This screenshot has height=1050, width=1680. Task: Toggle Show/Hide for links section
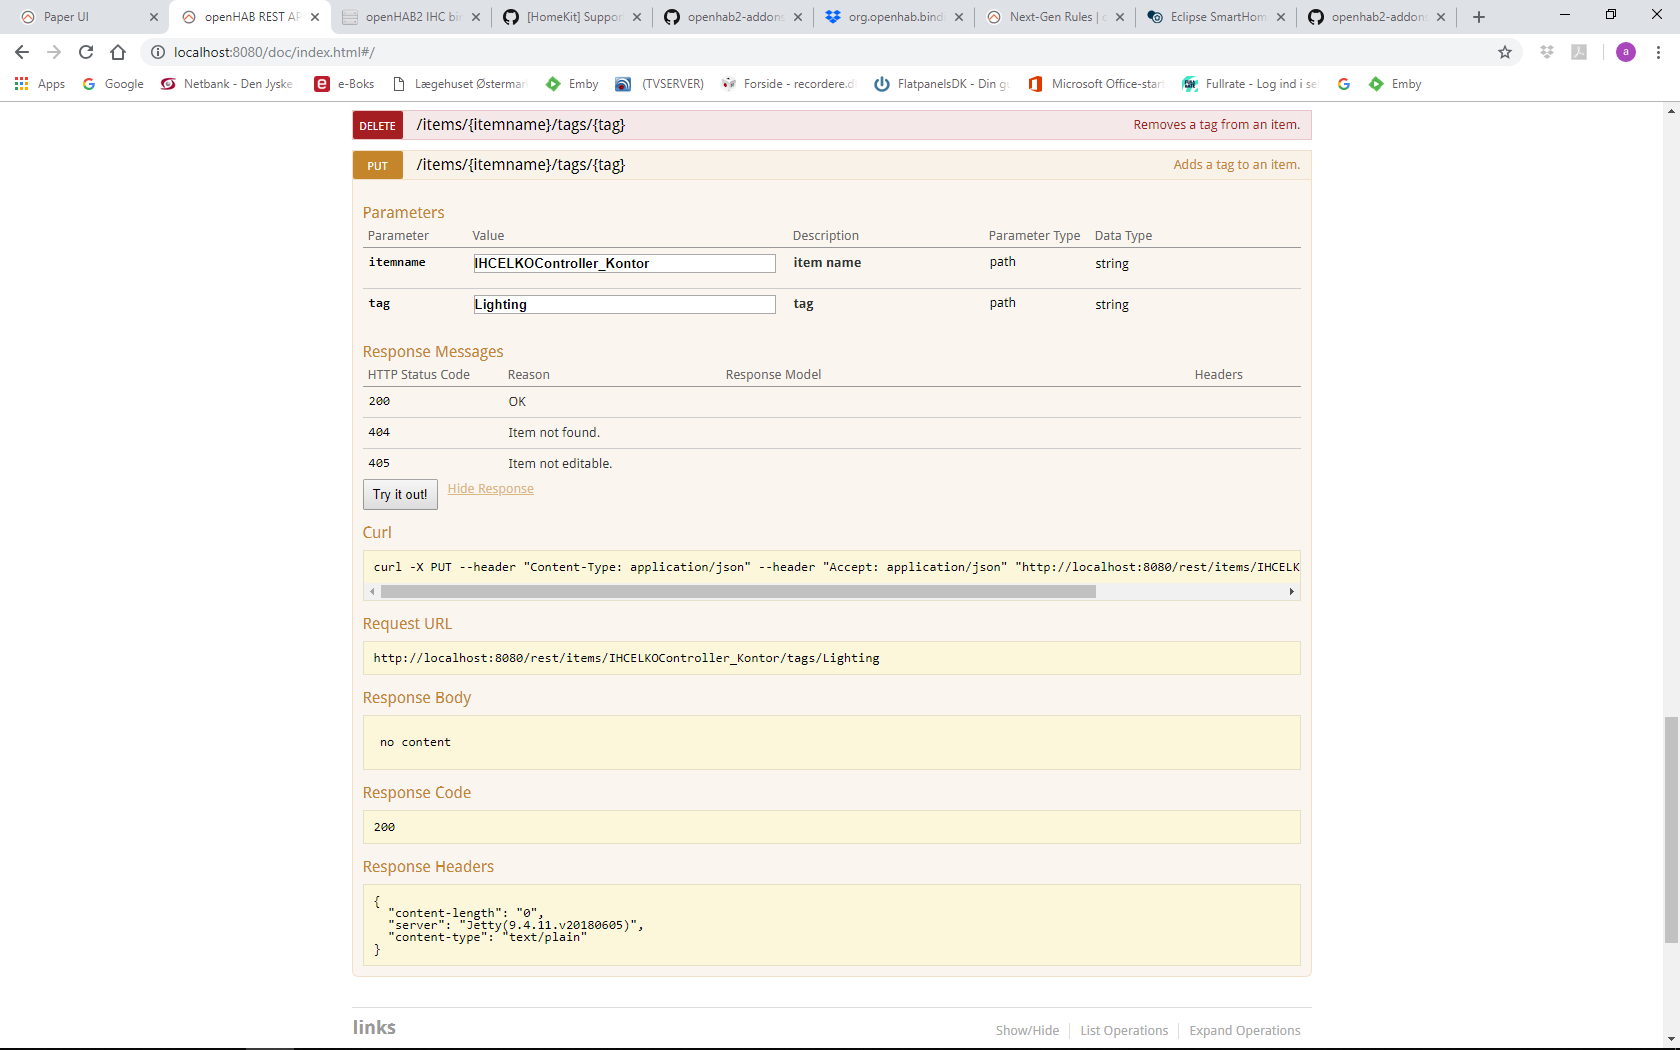[1027, 1030]
